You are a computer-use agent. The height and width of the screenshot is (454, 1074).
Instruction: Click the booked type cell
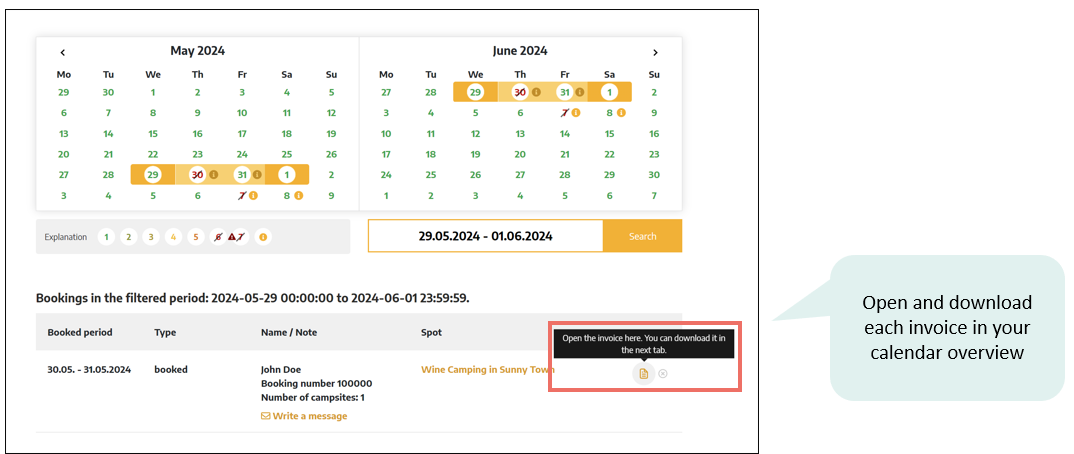(171, 369)
